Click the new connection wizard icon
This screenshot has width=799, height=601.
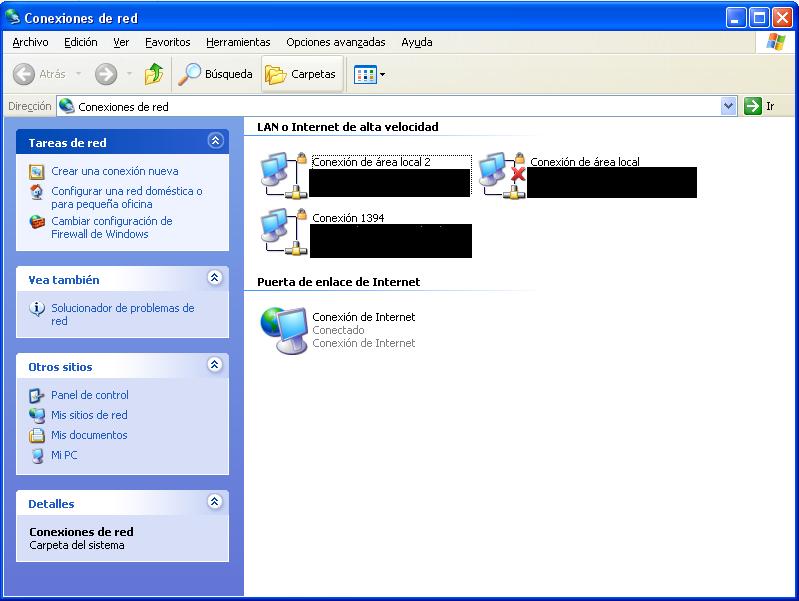[x=37, y=172]
